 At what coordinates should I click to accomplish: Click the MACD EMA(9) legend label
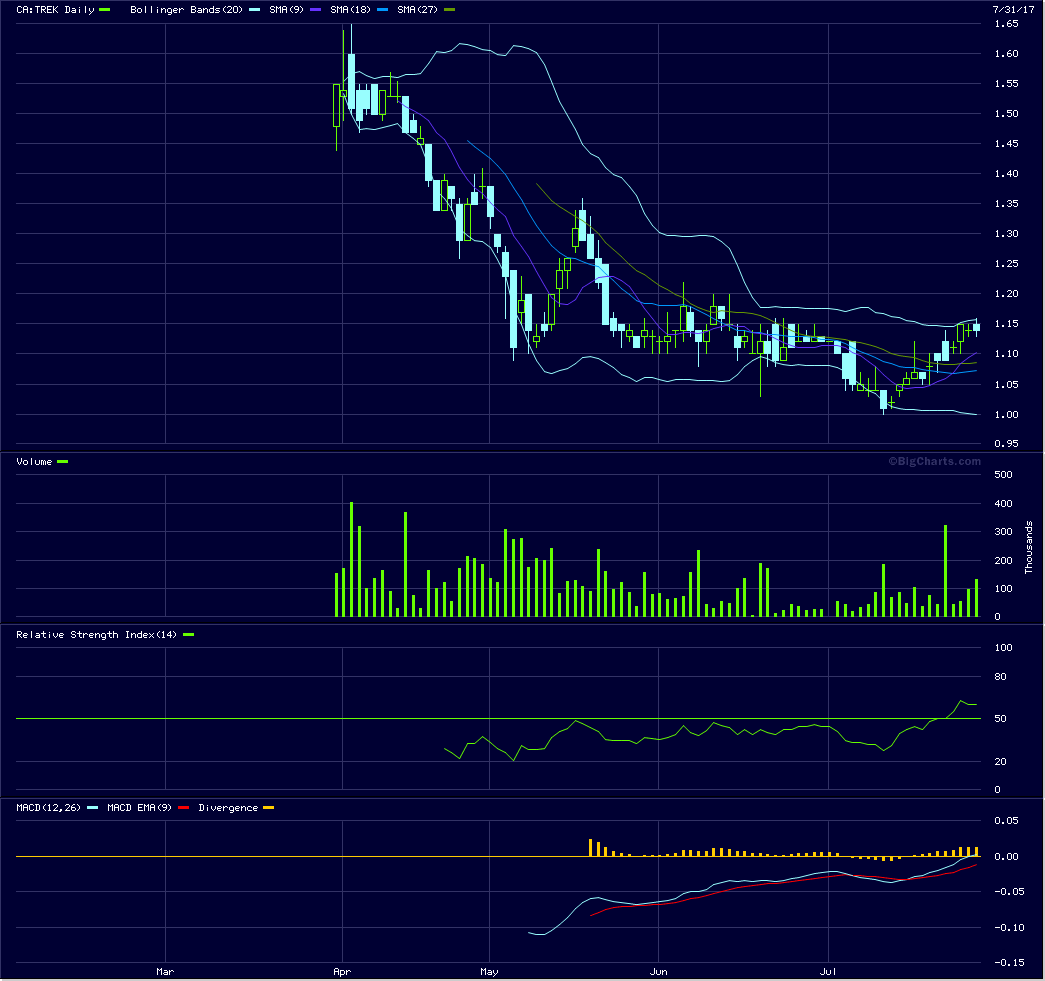pos(139,808)
